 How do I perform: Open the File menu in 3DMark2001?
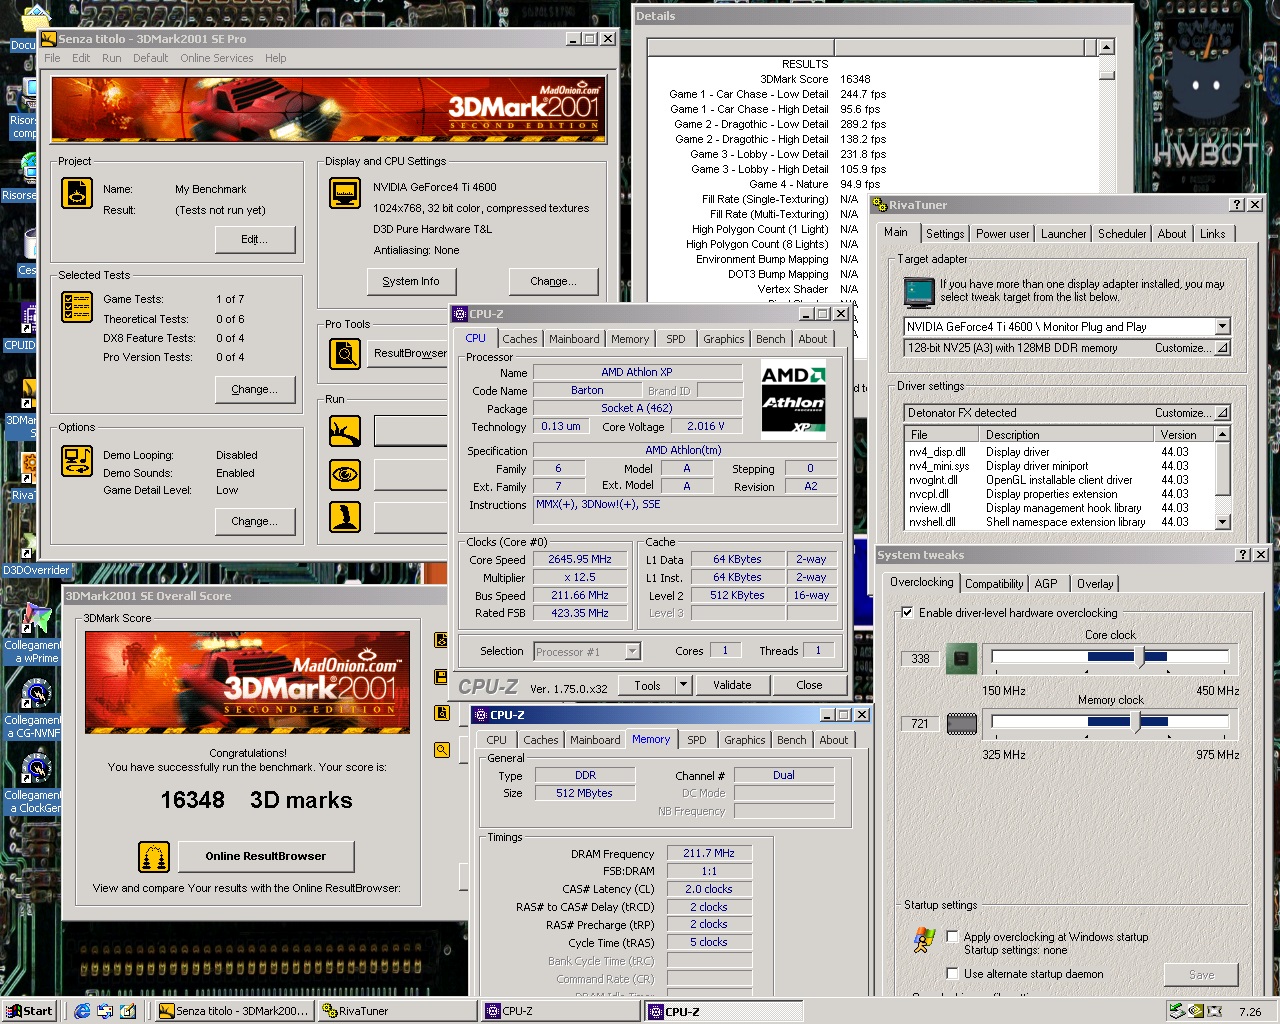pos(52,58)
